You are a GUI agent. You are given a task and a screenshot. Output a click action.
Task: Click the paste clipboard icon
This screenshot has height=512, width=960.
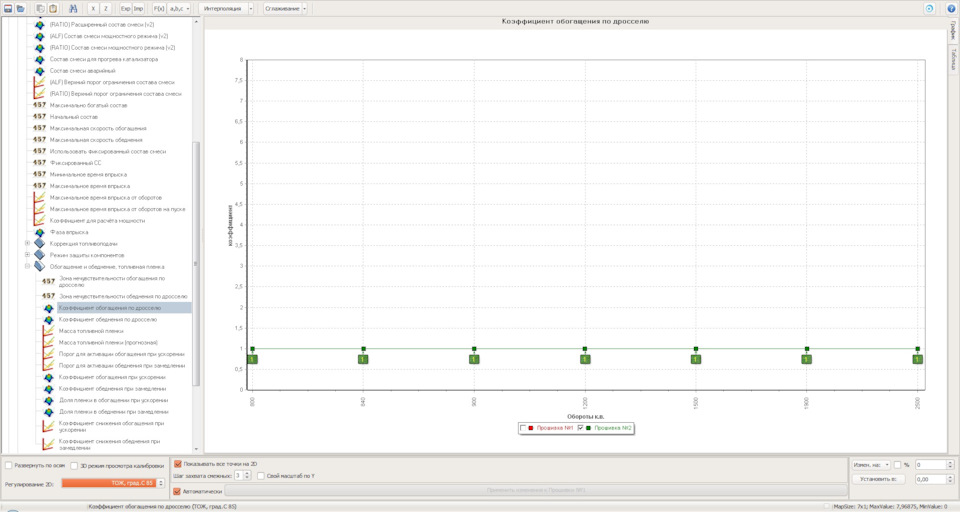click(x=53, y=9)
